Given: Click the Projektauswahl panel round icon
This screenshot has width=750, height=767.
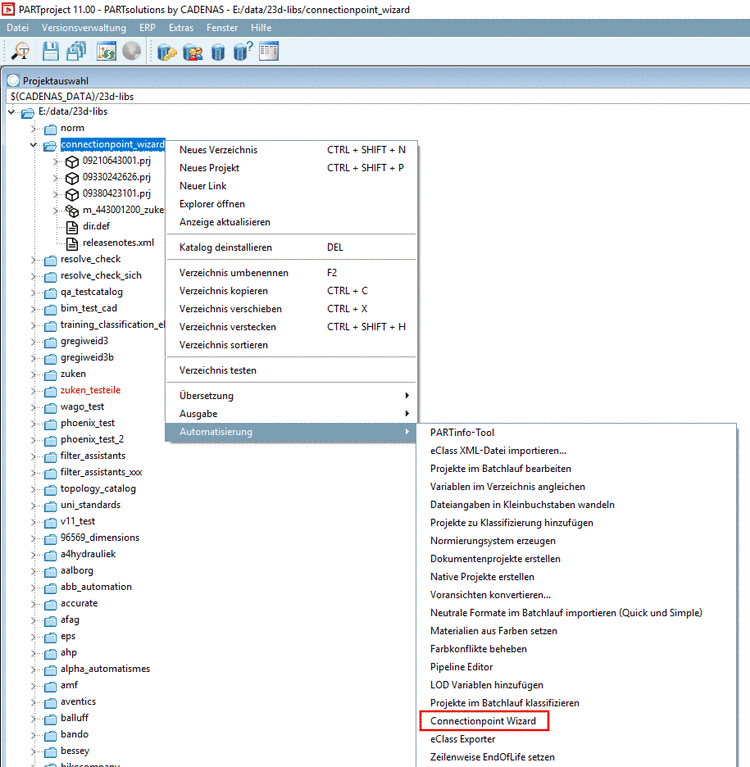Looking at the screenshot, I should (x=13, y=80).
